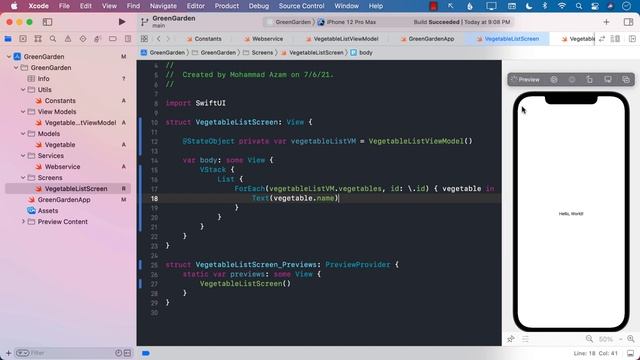Image resolution: width=640 pixels, height=360 pixels.
Task: Open the Navigate menu
Action: click(x=163, y=6)
